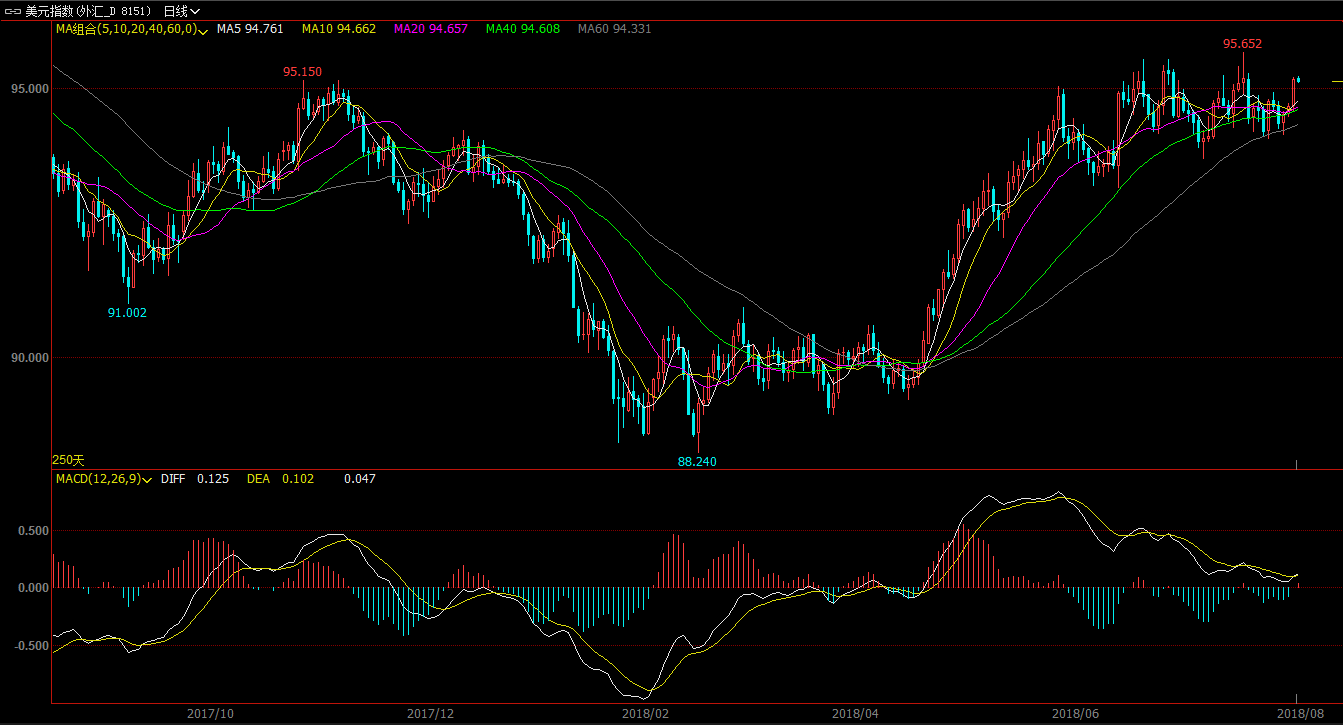
Task: Click the 95.000 price axis label
Action: (x=30, y=89)
